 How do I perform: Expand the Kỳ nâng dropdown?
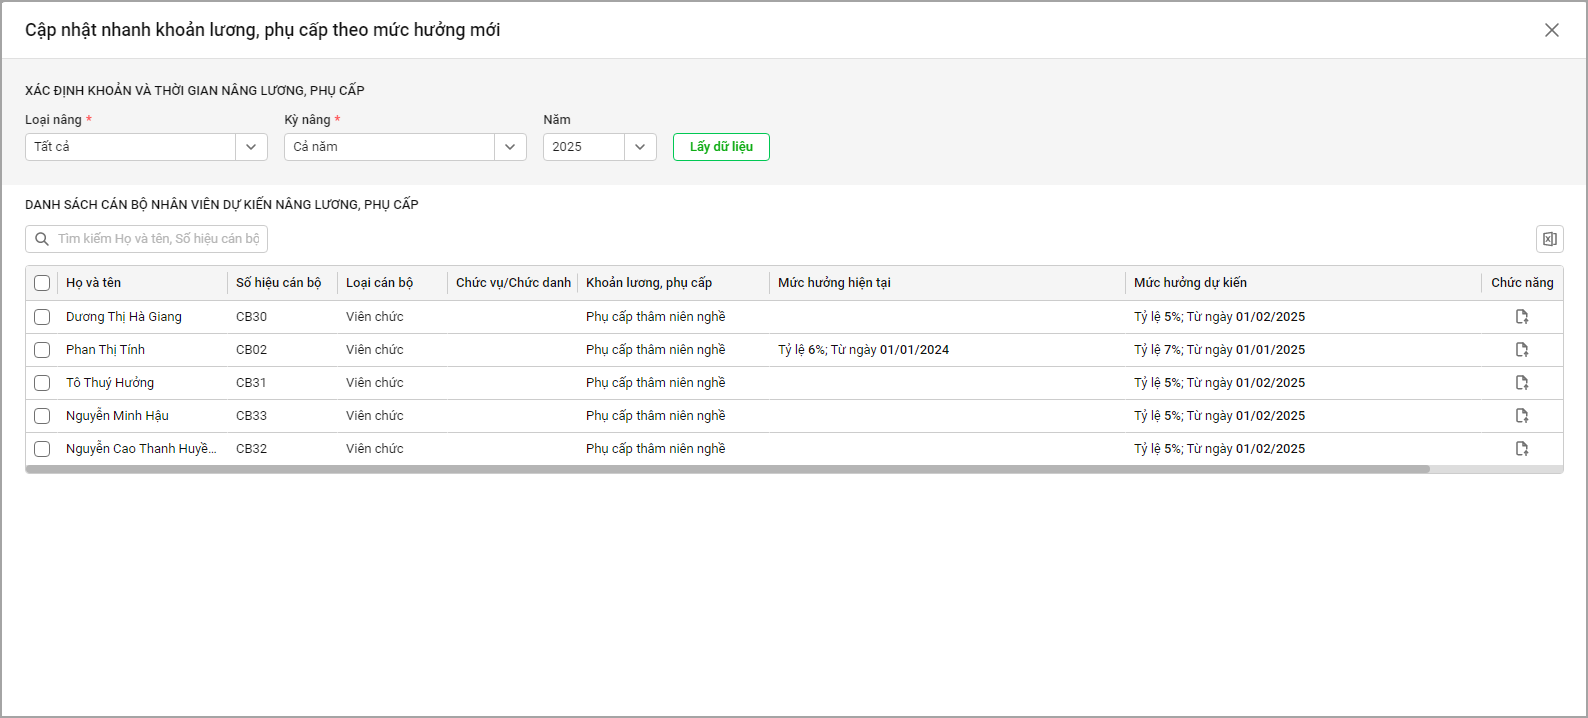click(x=510, y=147)
